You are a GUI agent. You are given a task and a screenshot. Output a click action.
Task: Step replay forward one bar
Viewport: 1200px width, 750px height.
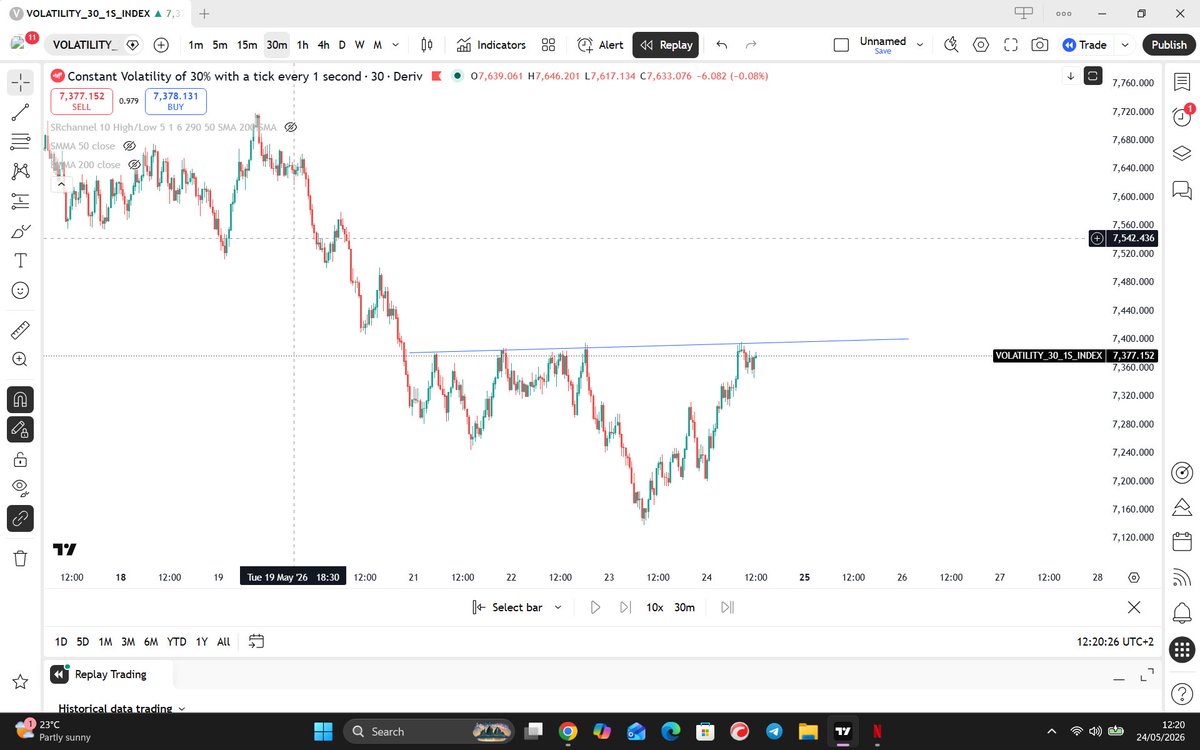pos(625,607)
